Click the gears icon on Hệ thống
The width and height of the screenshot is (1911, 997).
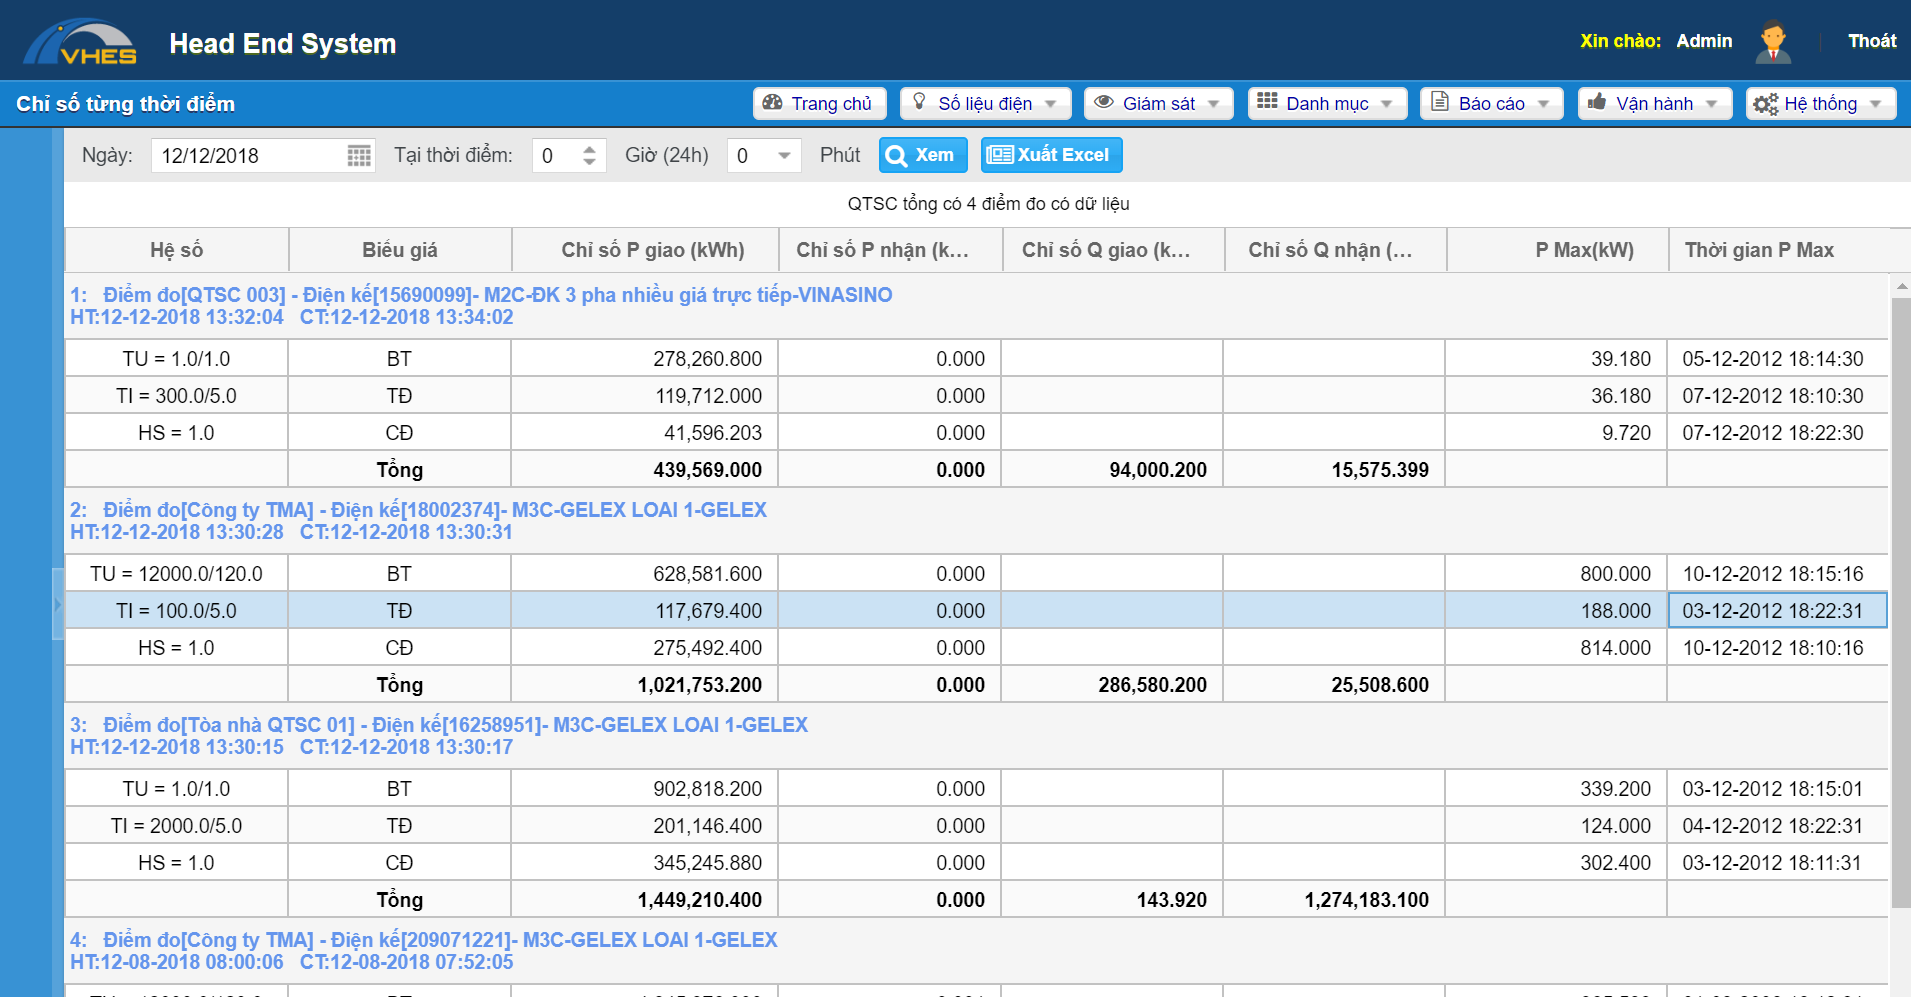(1766, 104)
